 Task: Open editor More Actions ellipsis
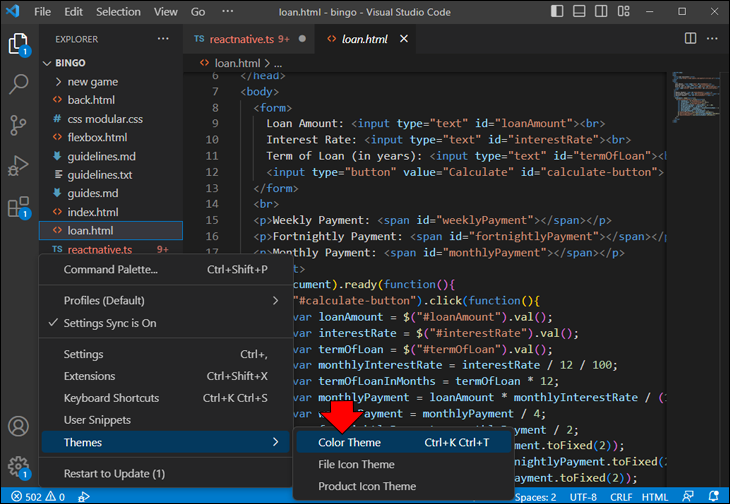coord(712,39)
